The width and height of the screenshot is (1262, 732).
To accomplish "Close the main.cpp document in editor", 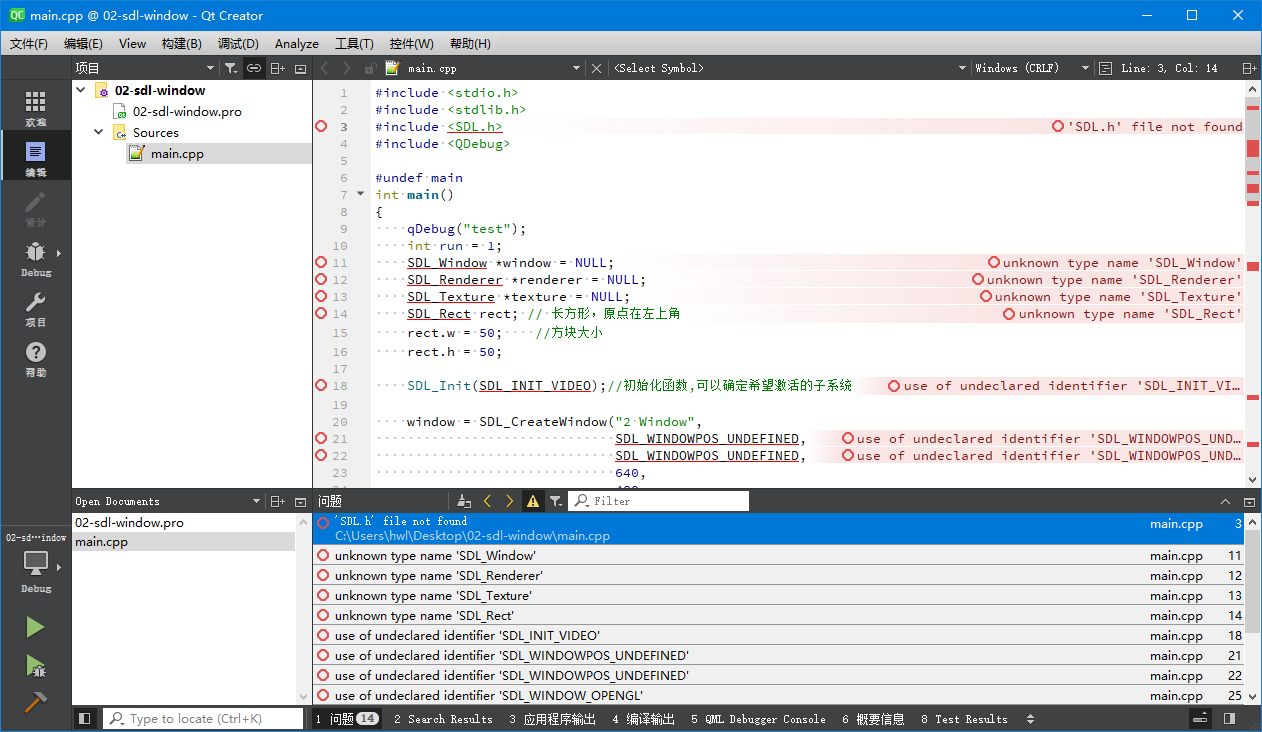I will coord(597,68).
